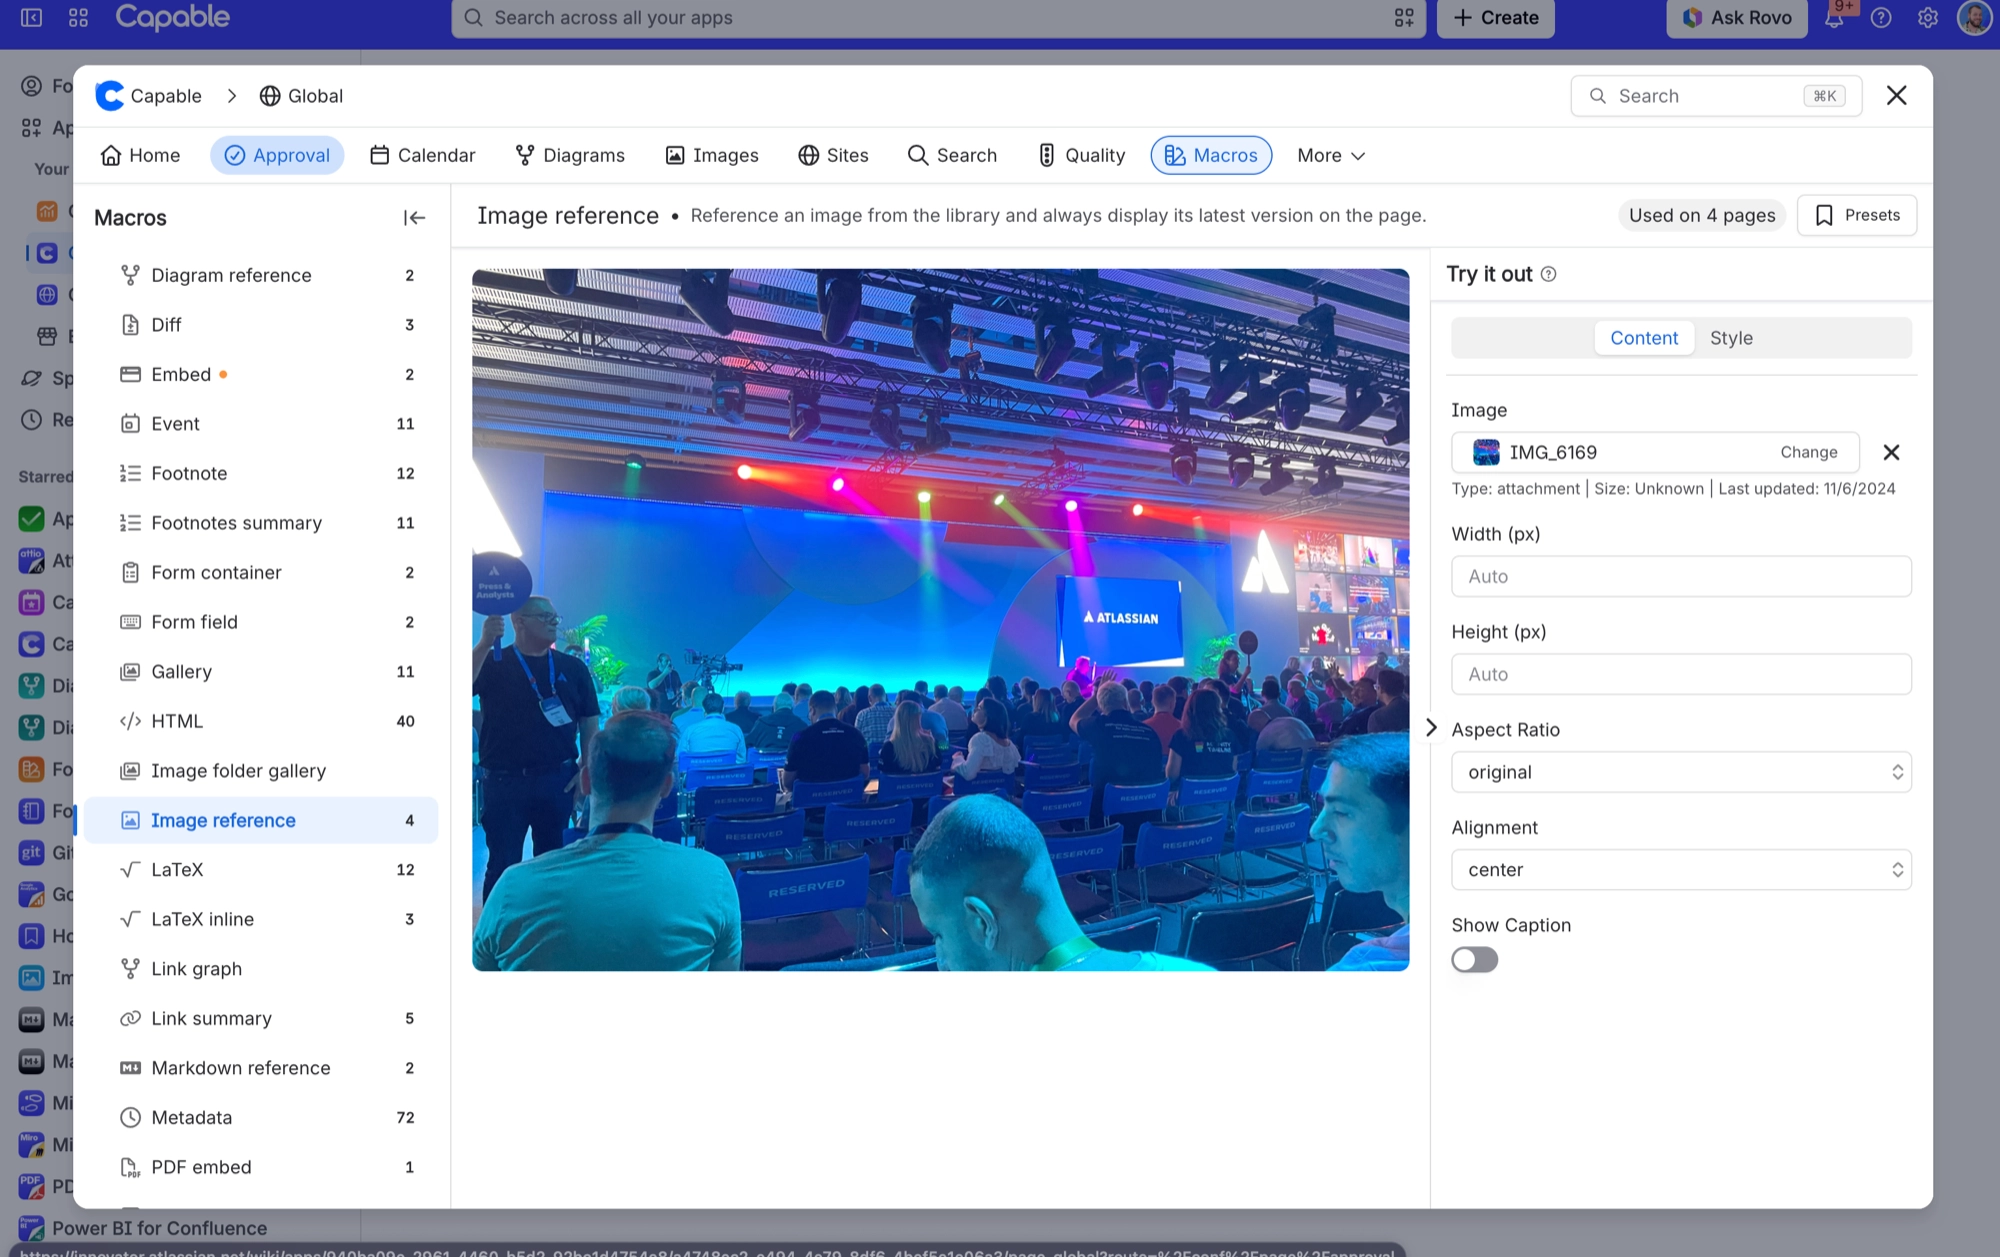Click the Try it out help icon
This screenshot has width=2000, height=1257.
coord(1548,274)
